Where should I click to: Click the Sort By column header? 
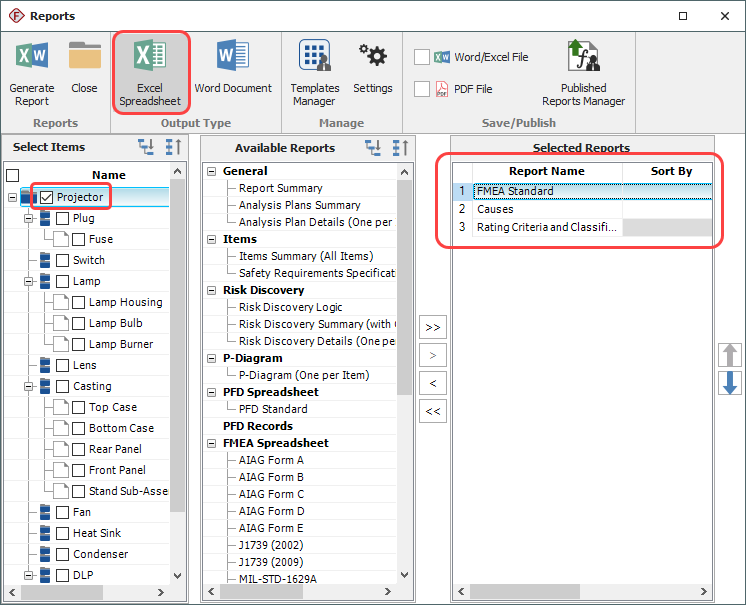click(671, 171)
